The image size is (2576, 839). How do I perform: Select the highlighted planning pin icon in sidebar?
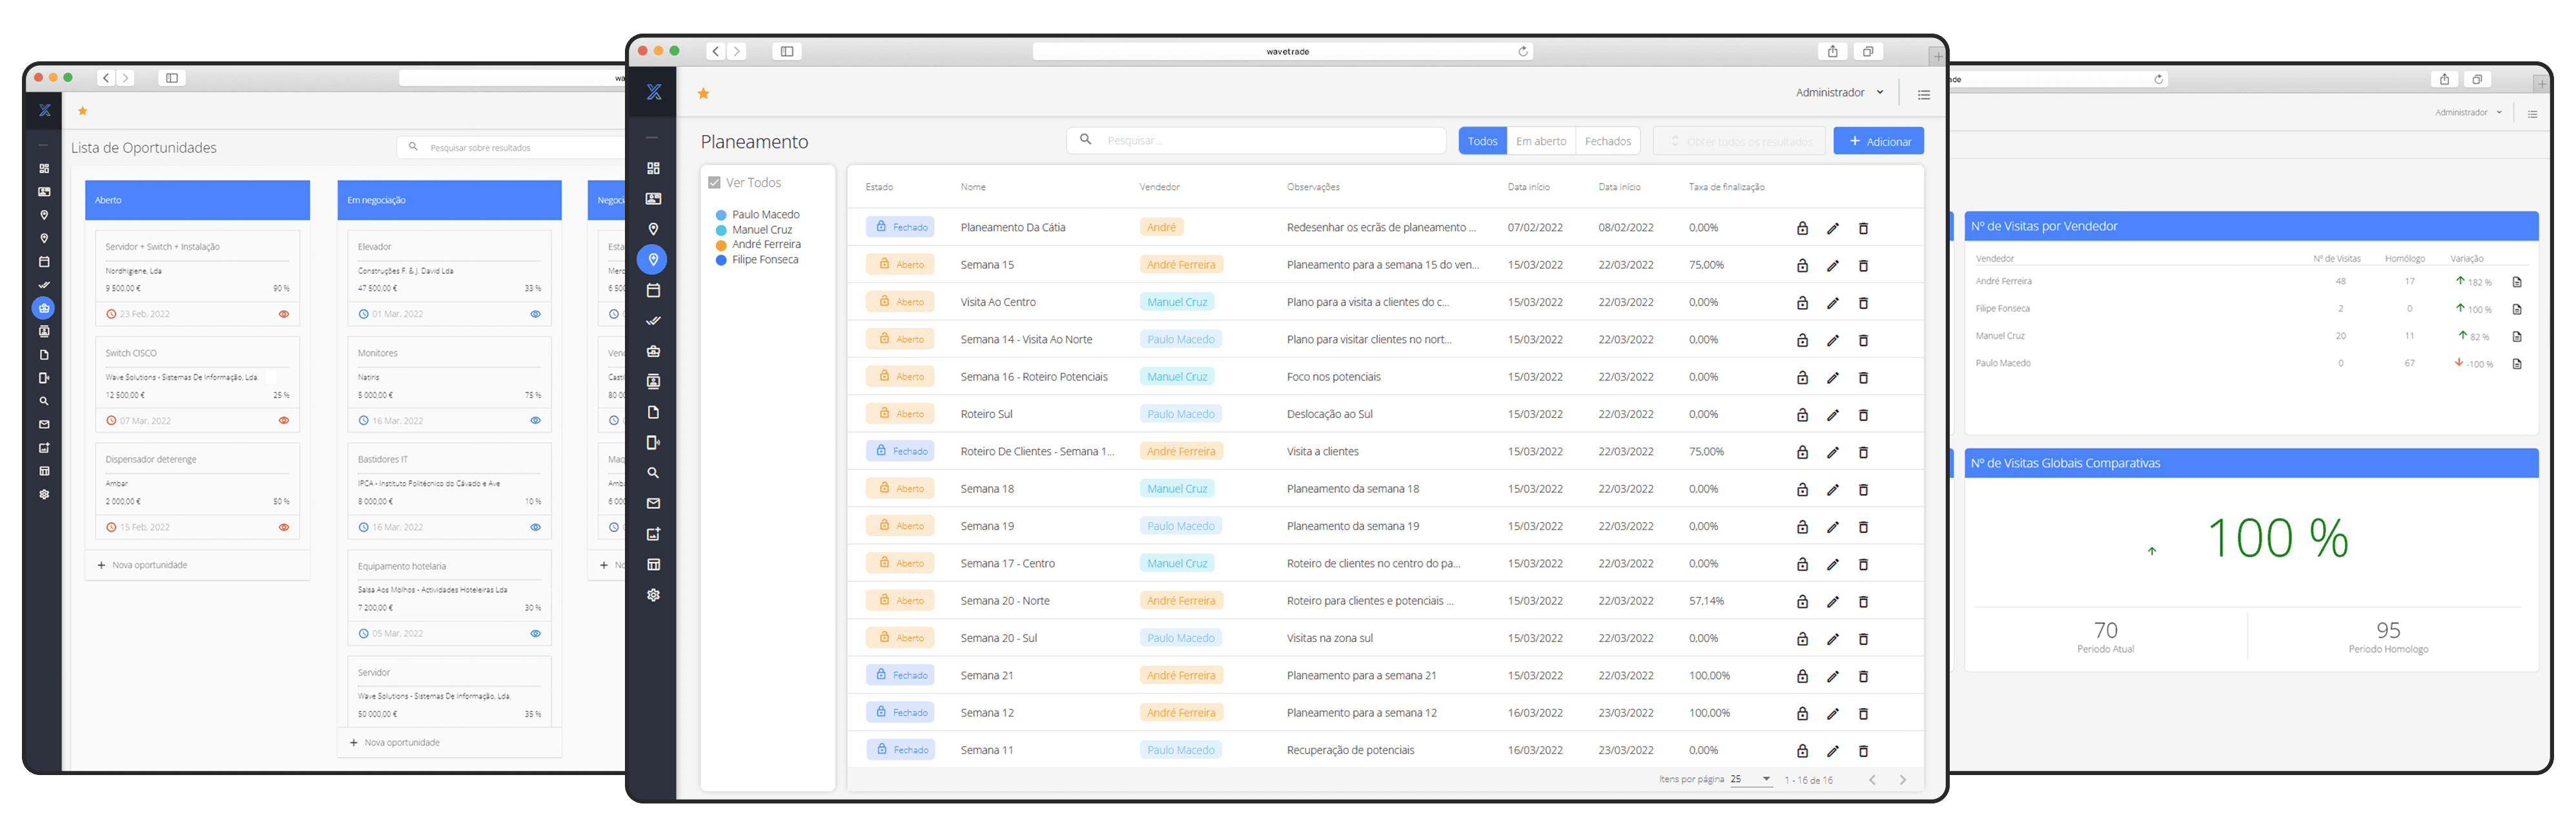(x=653, y=259)
